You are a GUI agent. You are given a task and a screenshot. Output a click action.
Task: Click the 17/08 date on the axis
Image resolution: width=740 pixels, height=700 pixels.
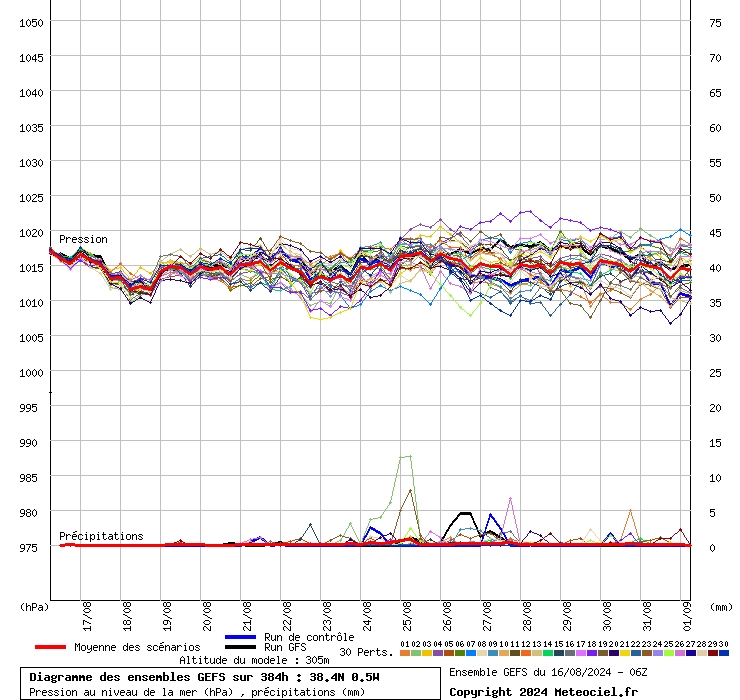pos(87,612)
